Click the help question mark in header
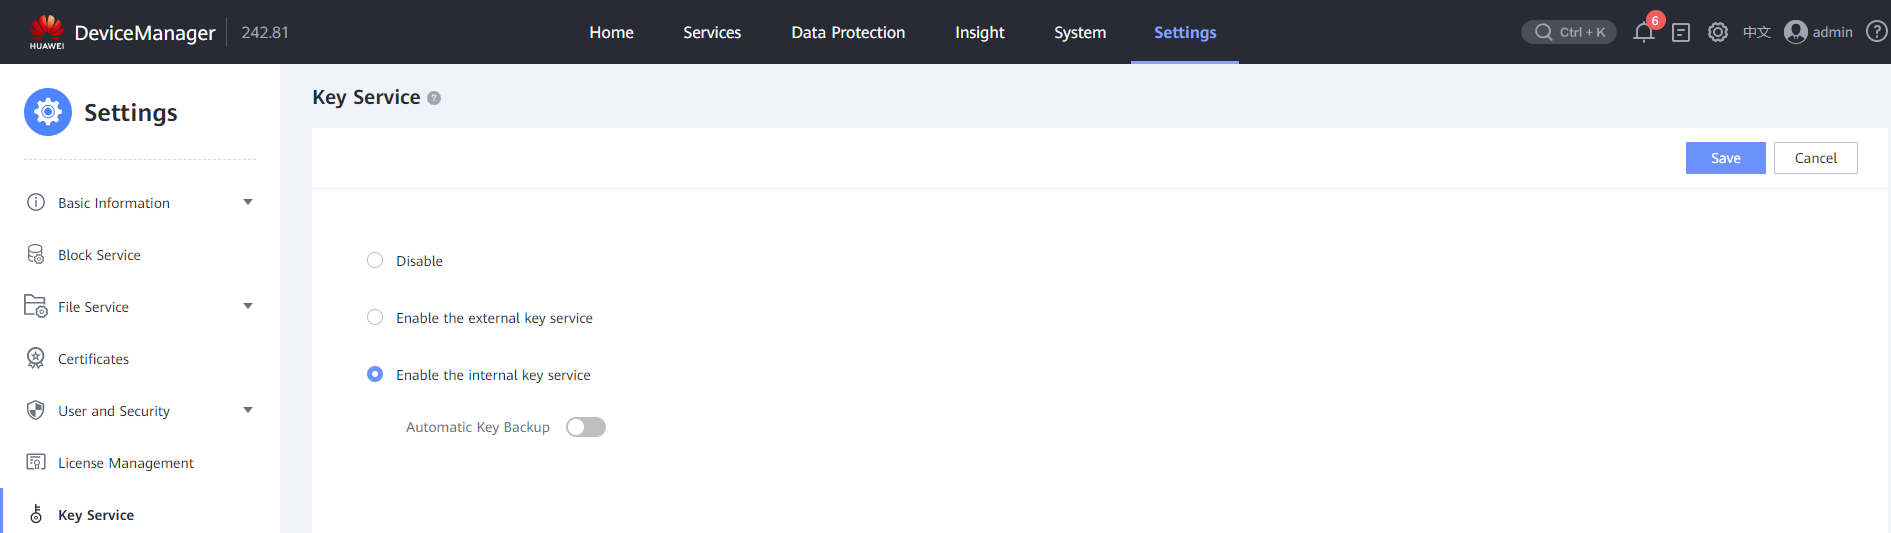This screenshot has height=533, width=1891. tap(1876, 32)
